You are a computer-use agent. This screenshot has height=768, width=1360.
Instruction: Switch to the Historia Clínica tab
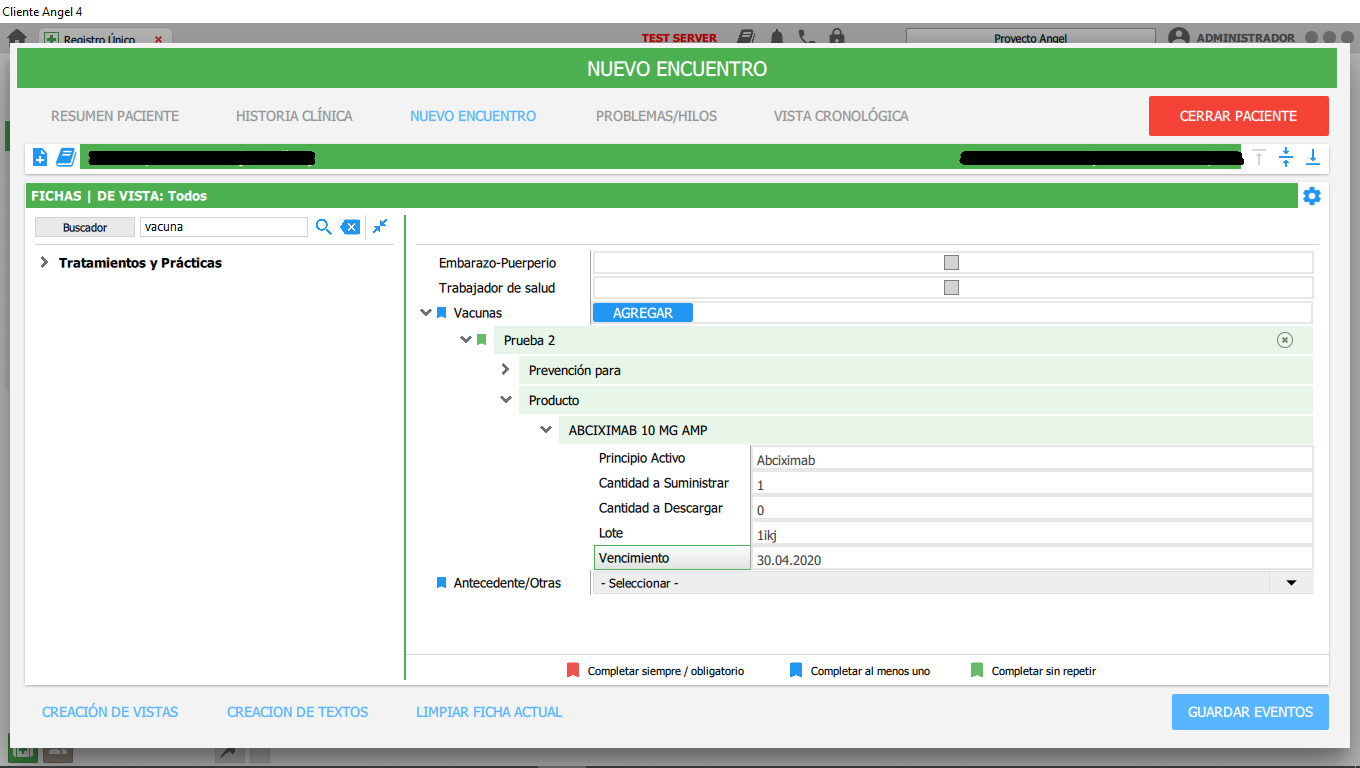(x=294, y=116)
